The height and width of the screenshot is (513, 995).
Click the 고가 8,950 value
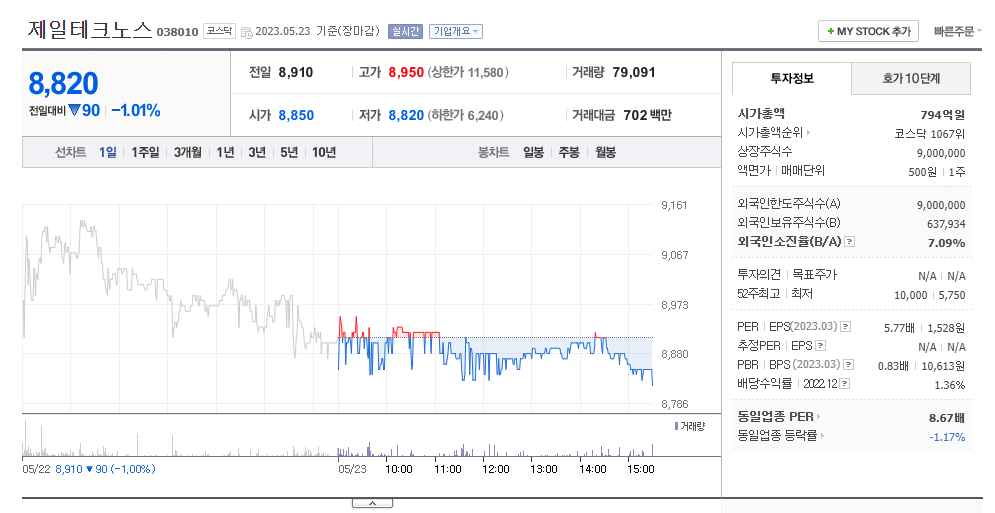pyautogui.click(x=406, y=72)
